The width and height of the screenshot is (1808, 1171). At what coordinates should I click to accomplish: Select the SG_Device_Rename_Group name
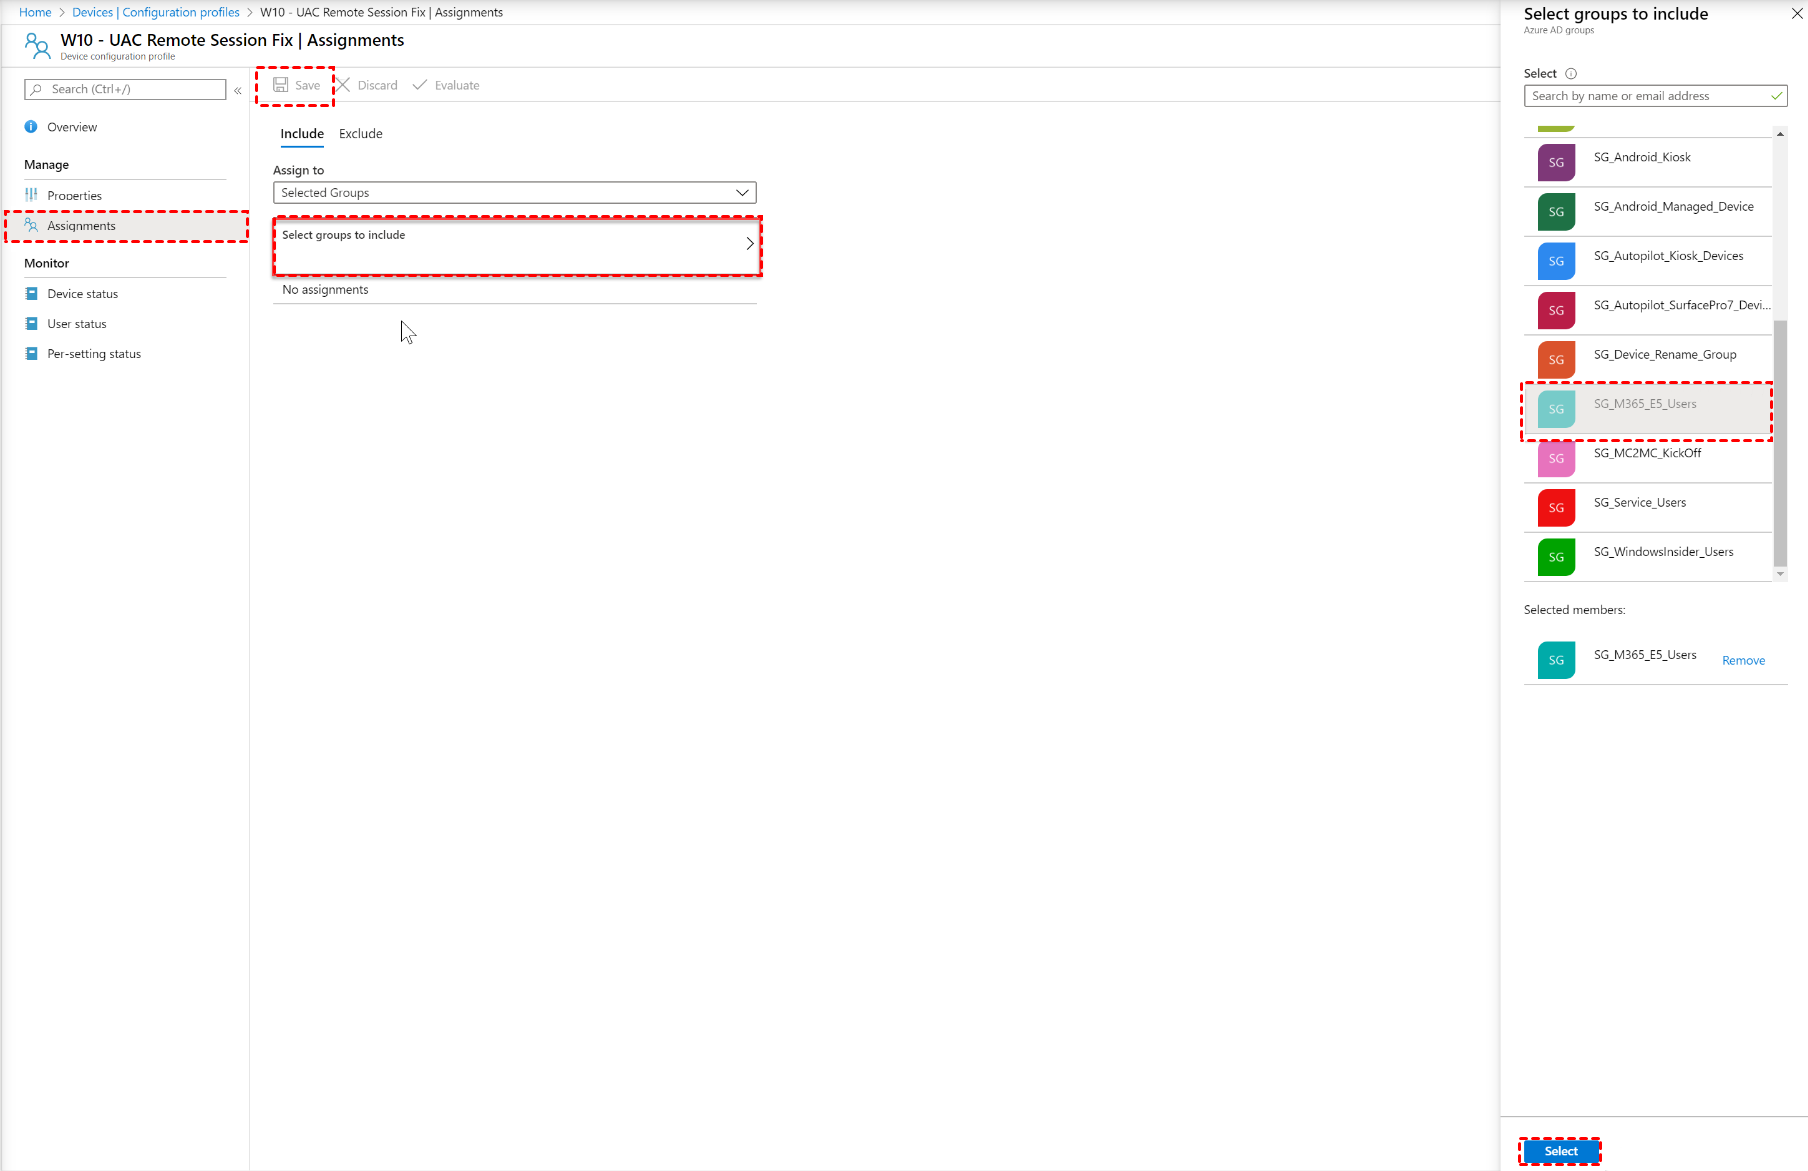[x=1665, y=355]
